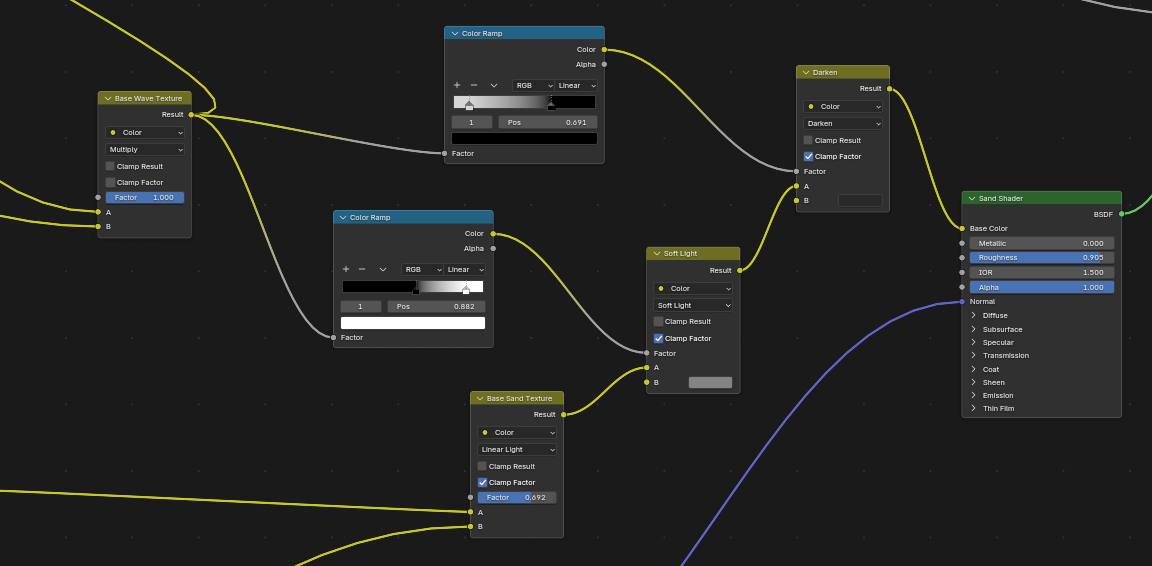Open RGB color mode on top Color Ramp

click(x=533, y=86)
